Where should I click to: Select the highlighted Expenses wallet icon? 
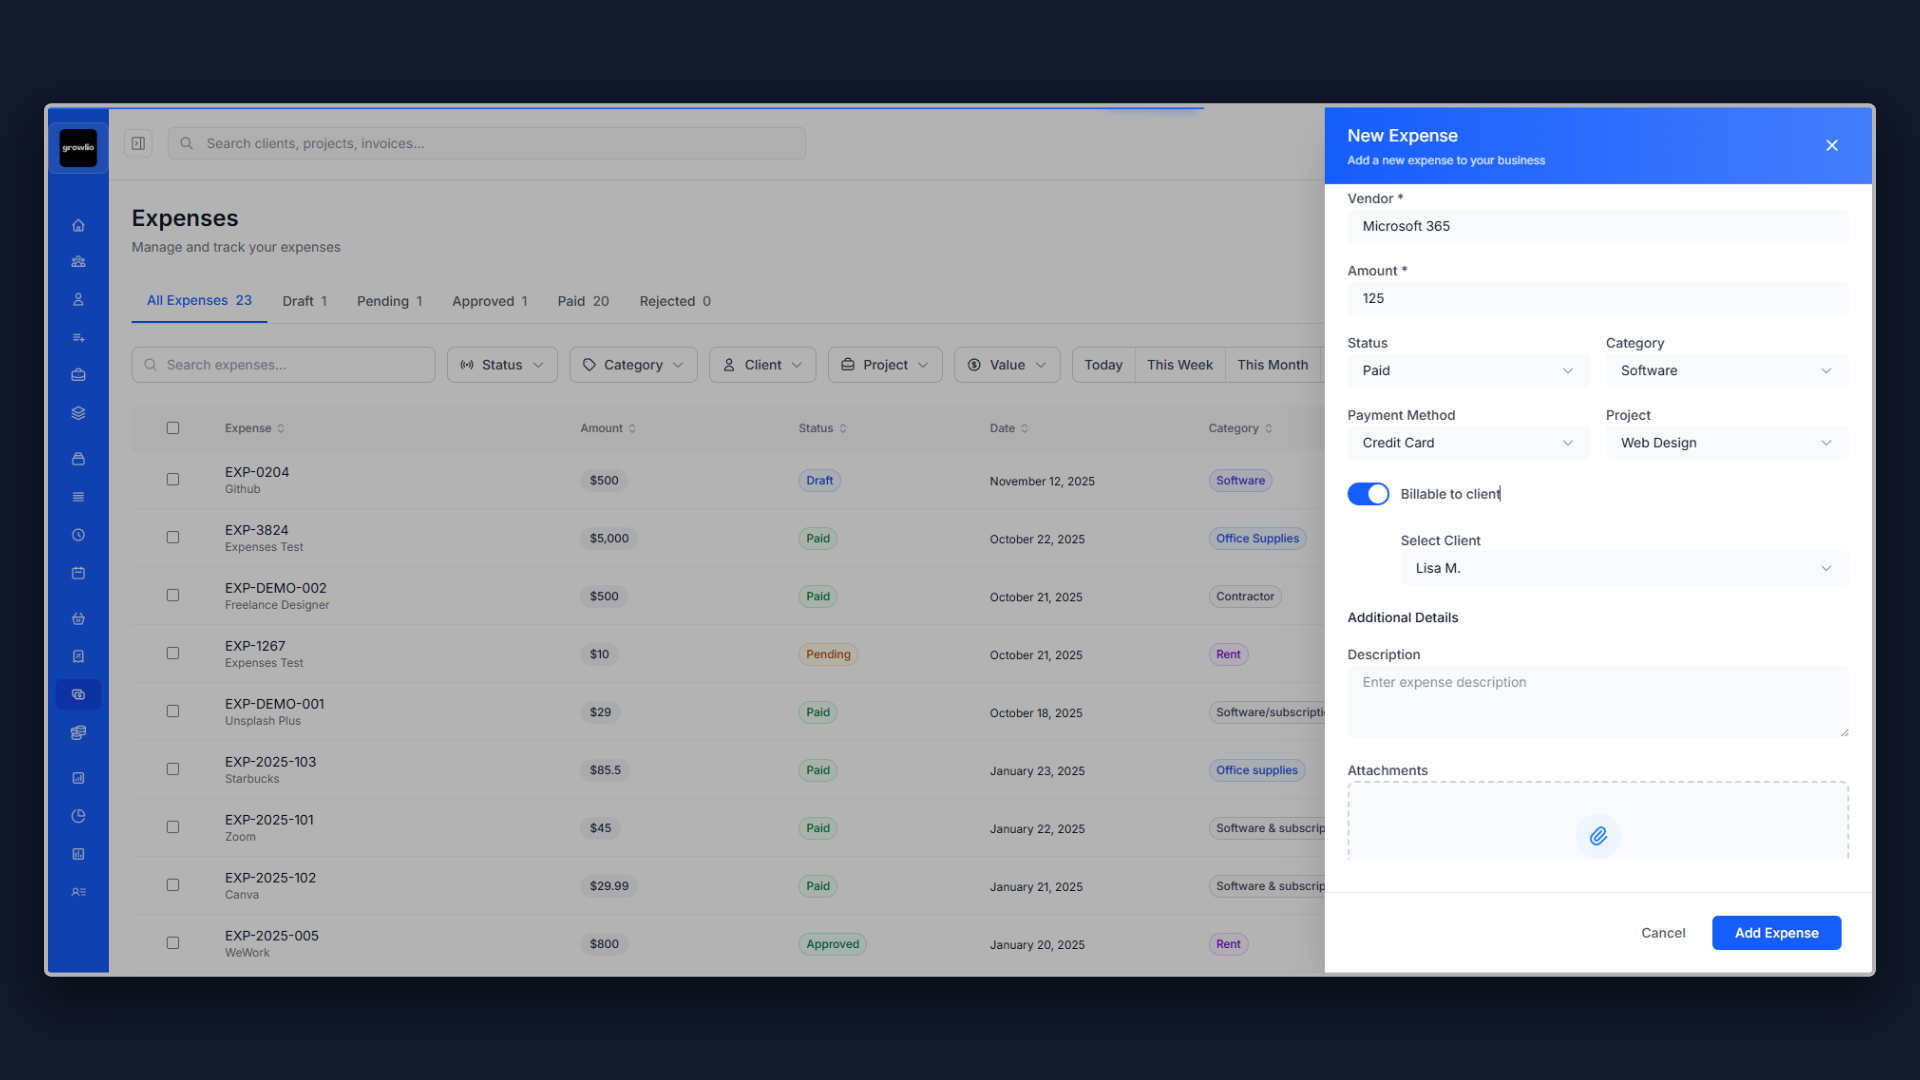(x=78, y=694)
